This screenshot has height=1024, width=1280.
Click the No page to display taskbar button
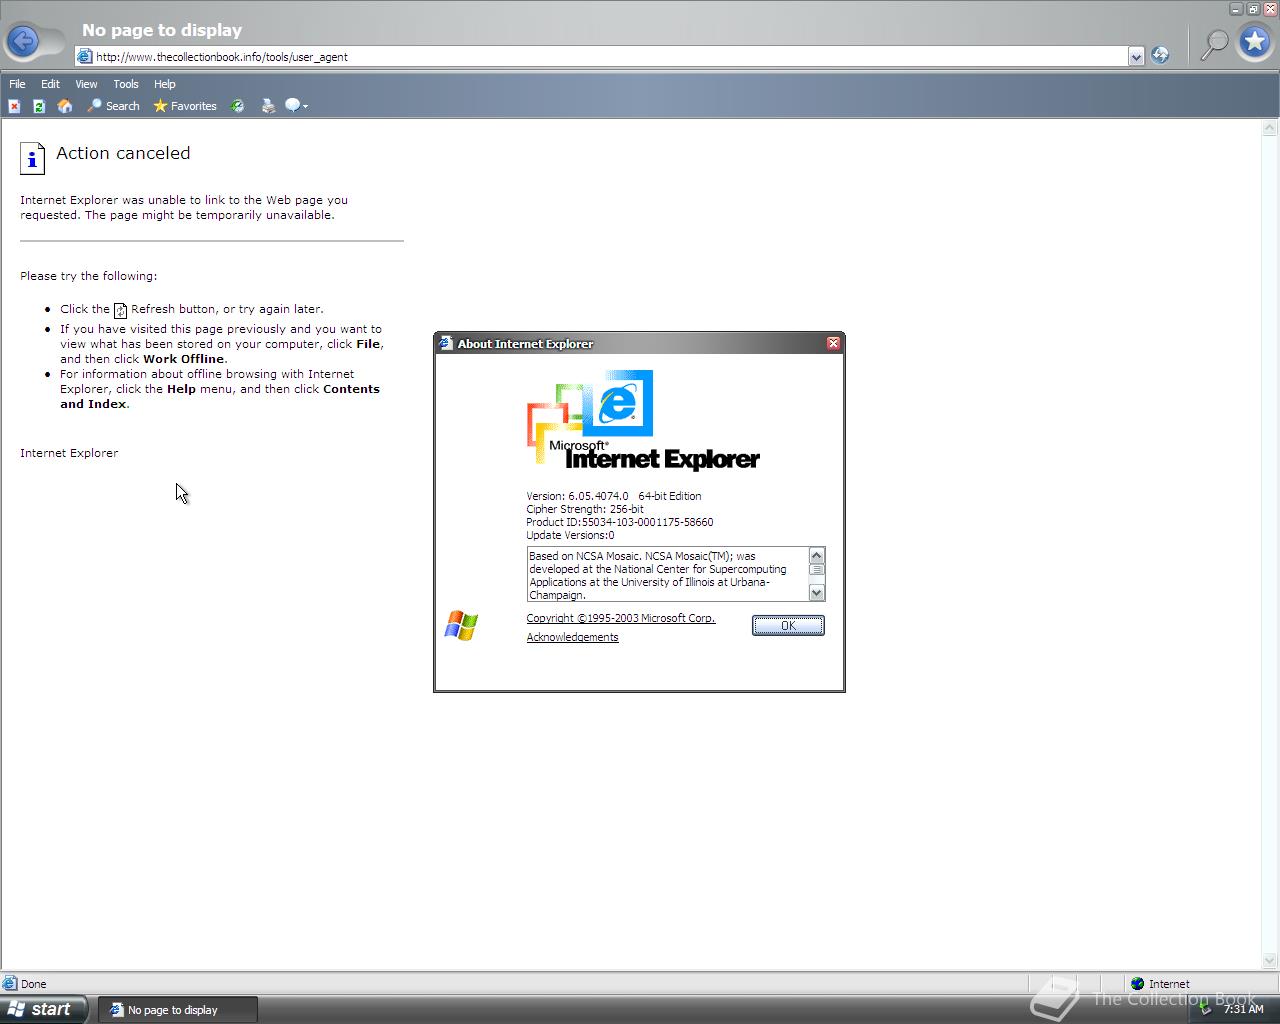[178, 1010]
